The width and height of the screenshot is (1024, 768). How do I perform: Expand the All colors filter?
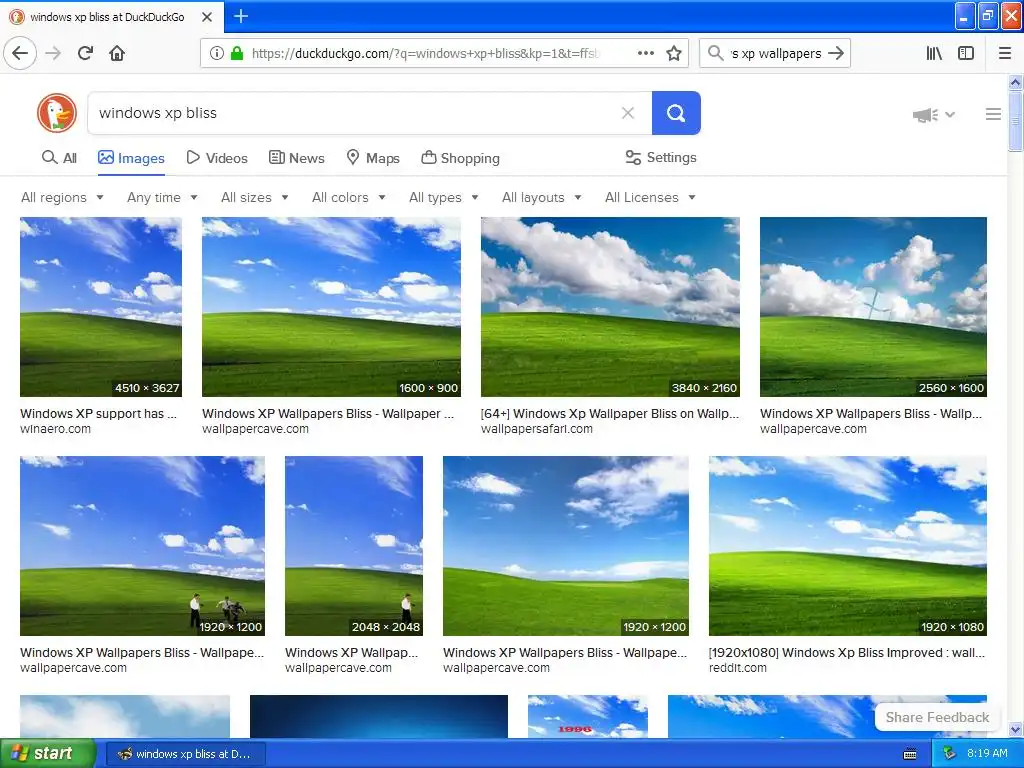coord(349,197)
